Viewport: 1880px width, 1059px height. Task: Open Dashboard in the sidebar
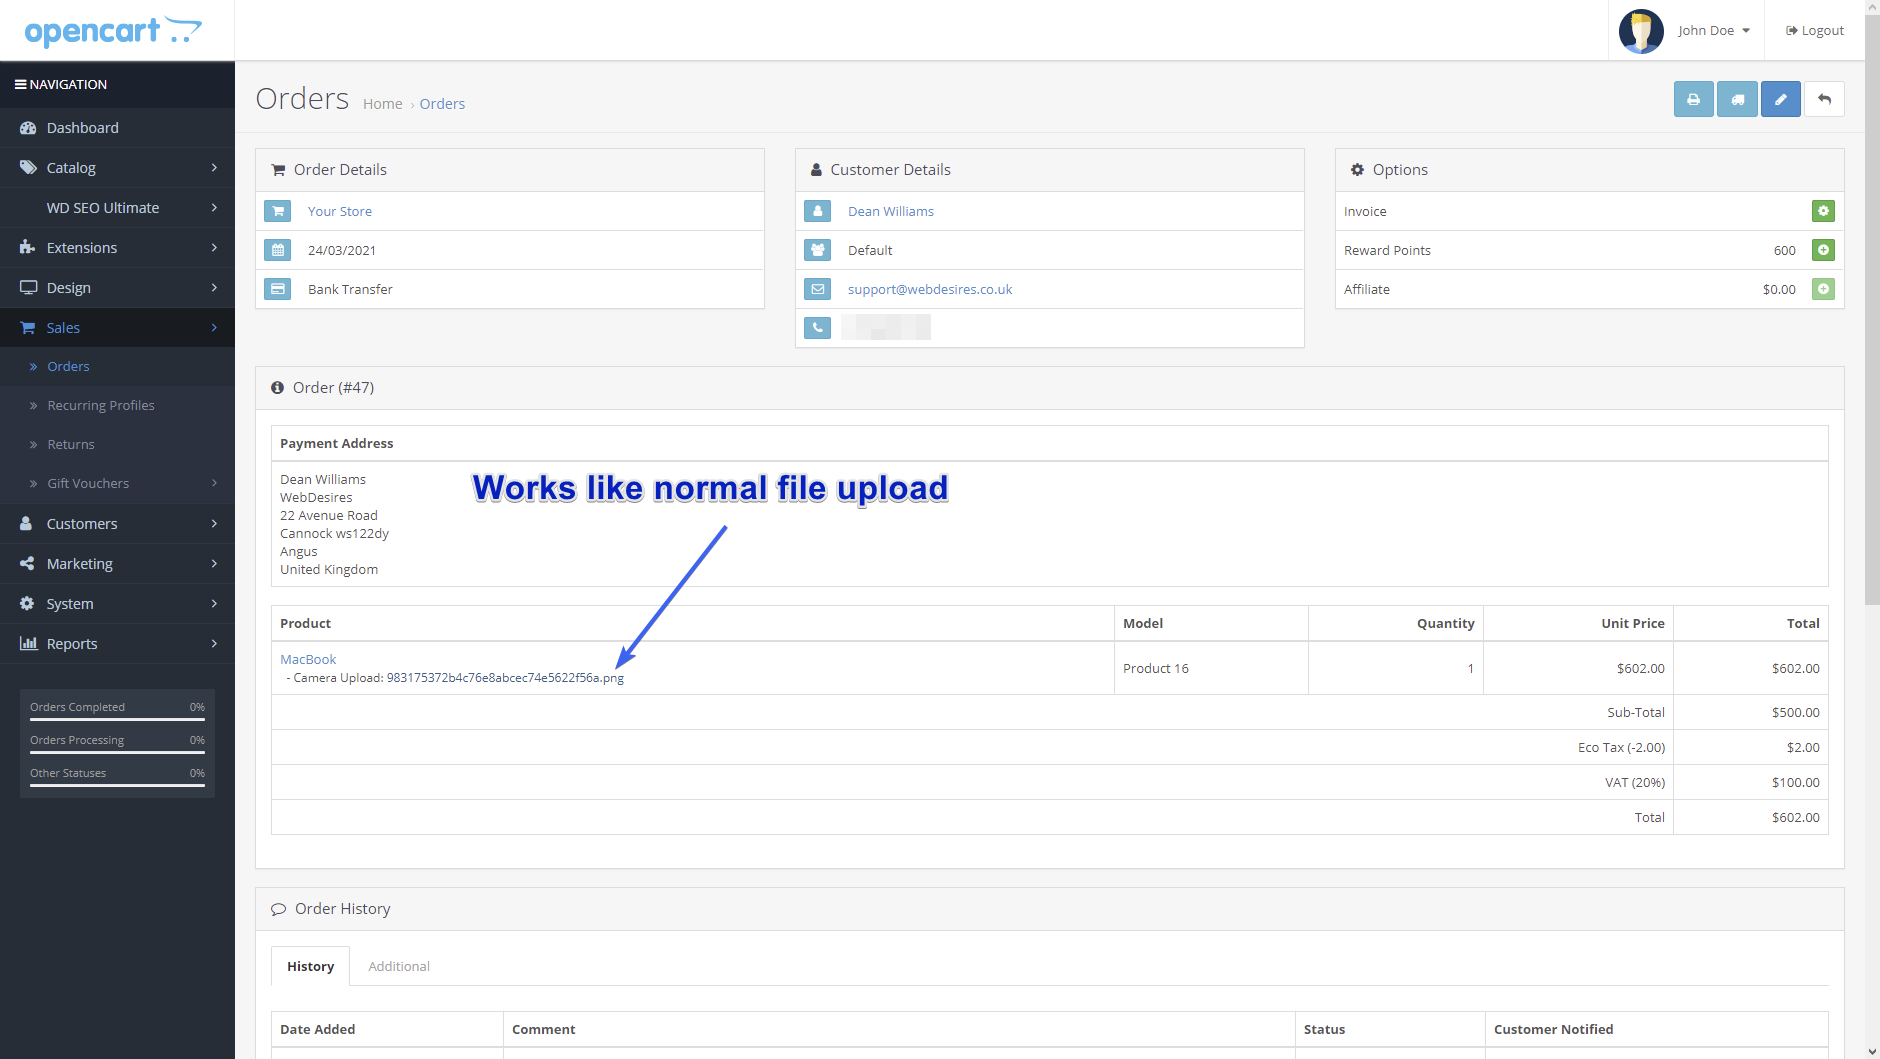point(117,128)
